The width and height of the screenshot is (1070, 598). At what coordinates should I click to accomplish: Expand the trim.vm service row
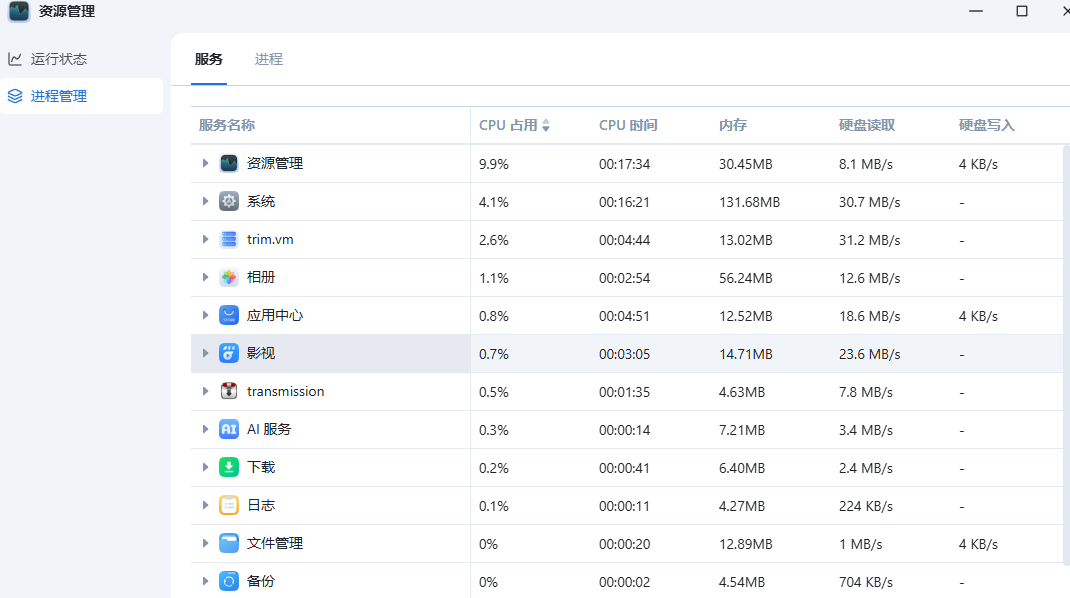coord(205,240)
